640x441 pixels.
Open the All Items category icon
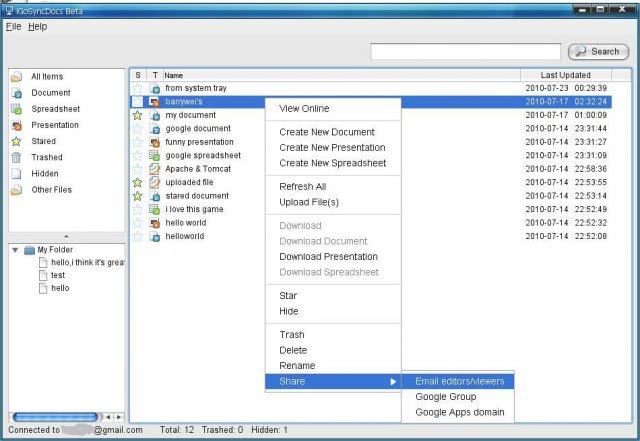[x=16, y=76]
